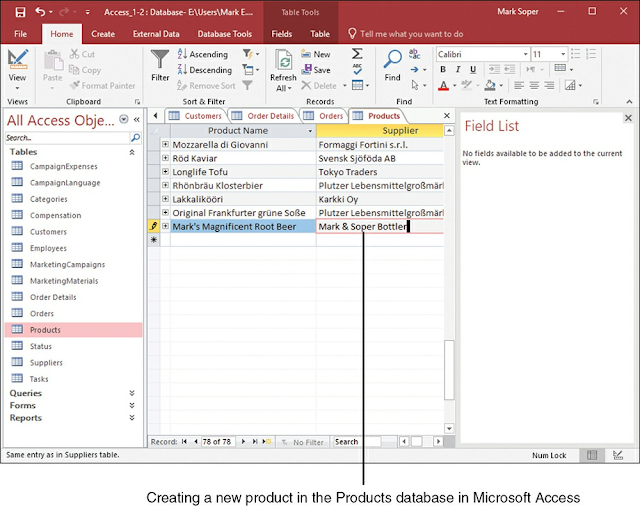Toggle Italic formatting
640x506 pixels.
point(458,70)
